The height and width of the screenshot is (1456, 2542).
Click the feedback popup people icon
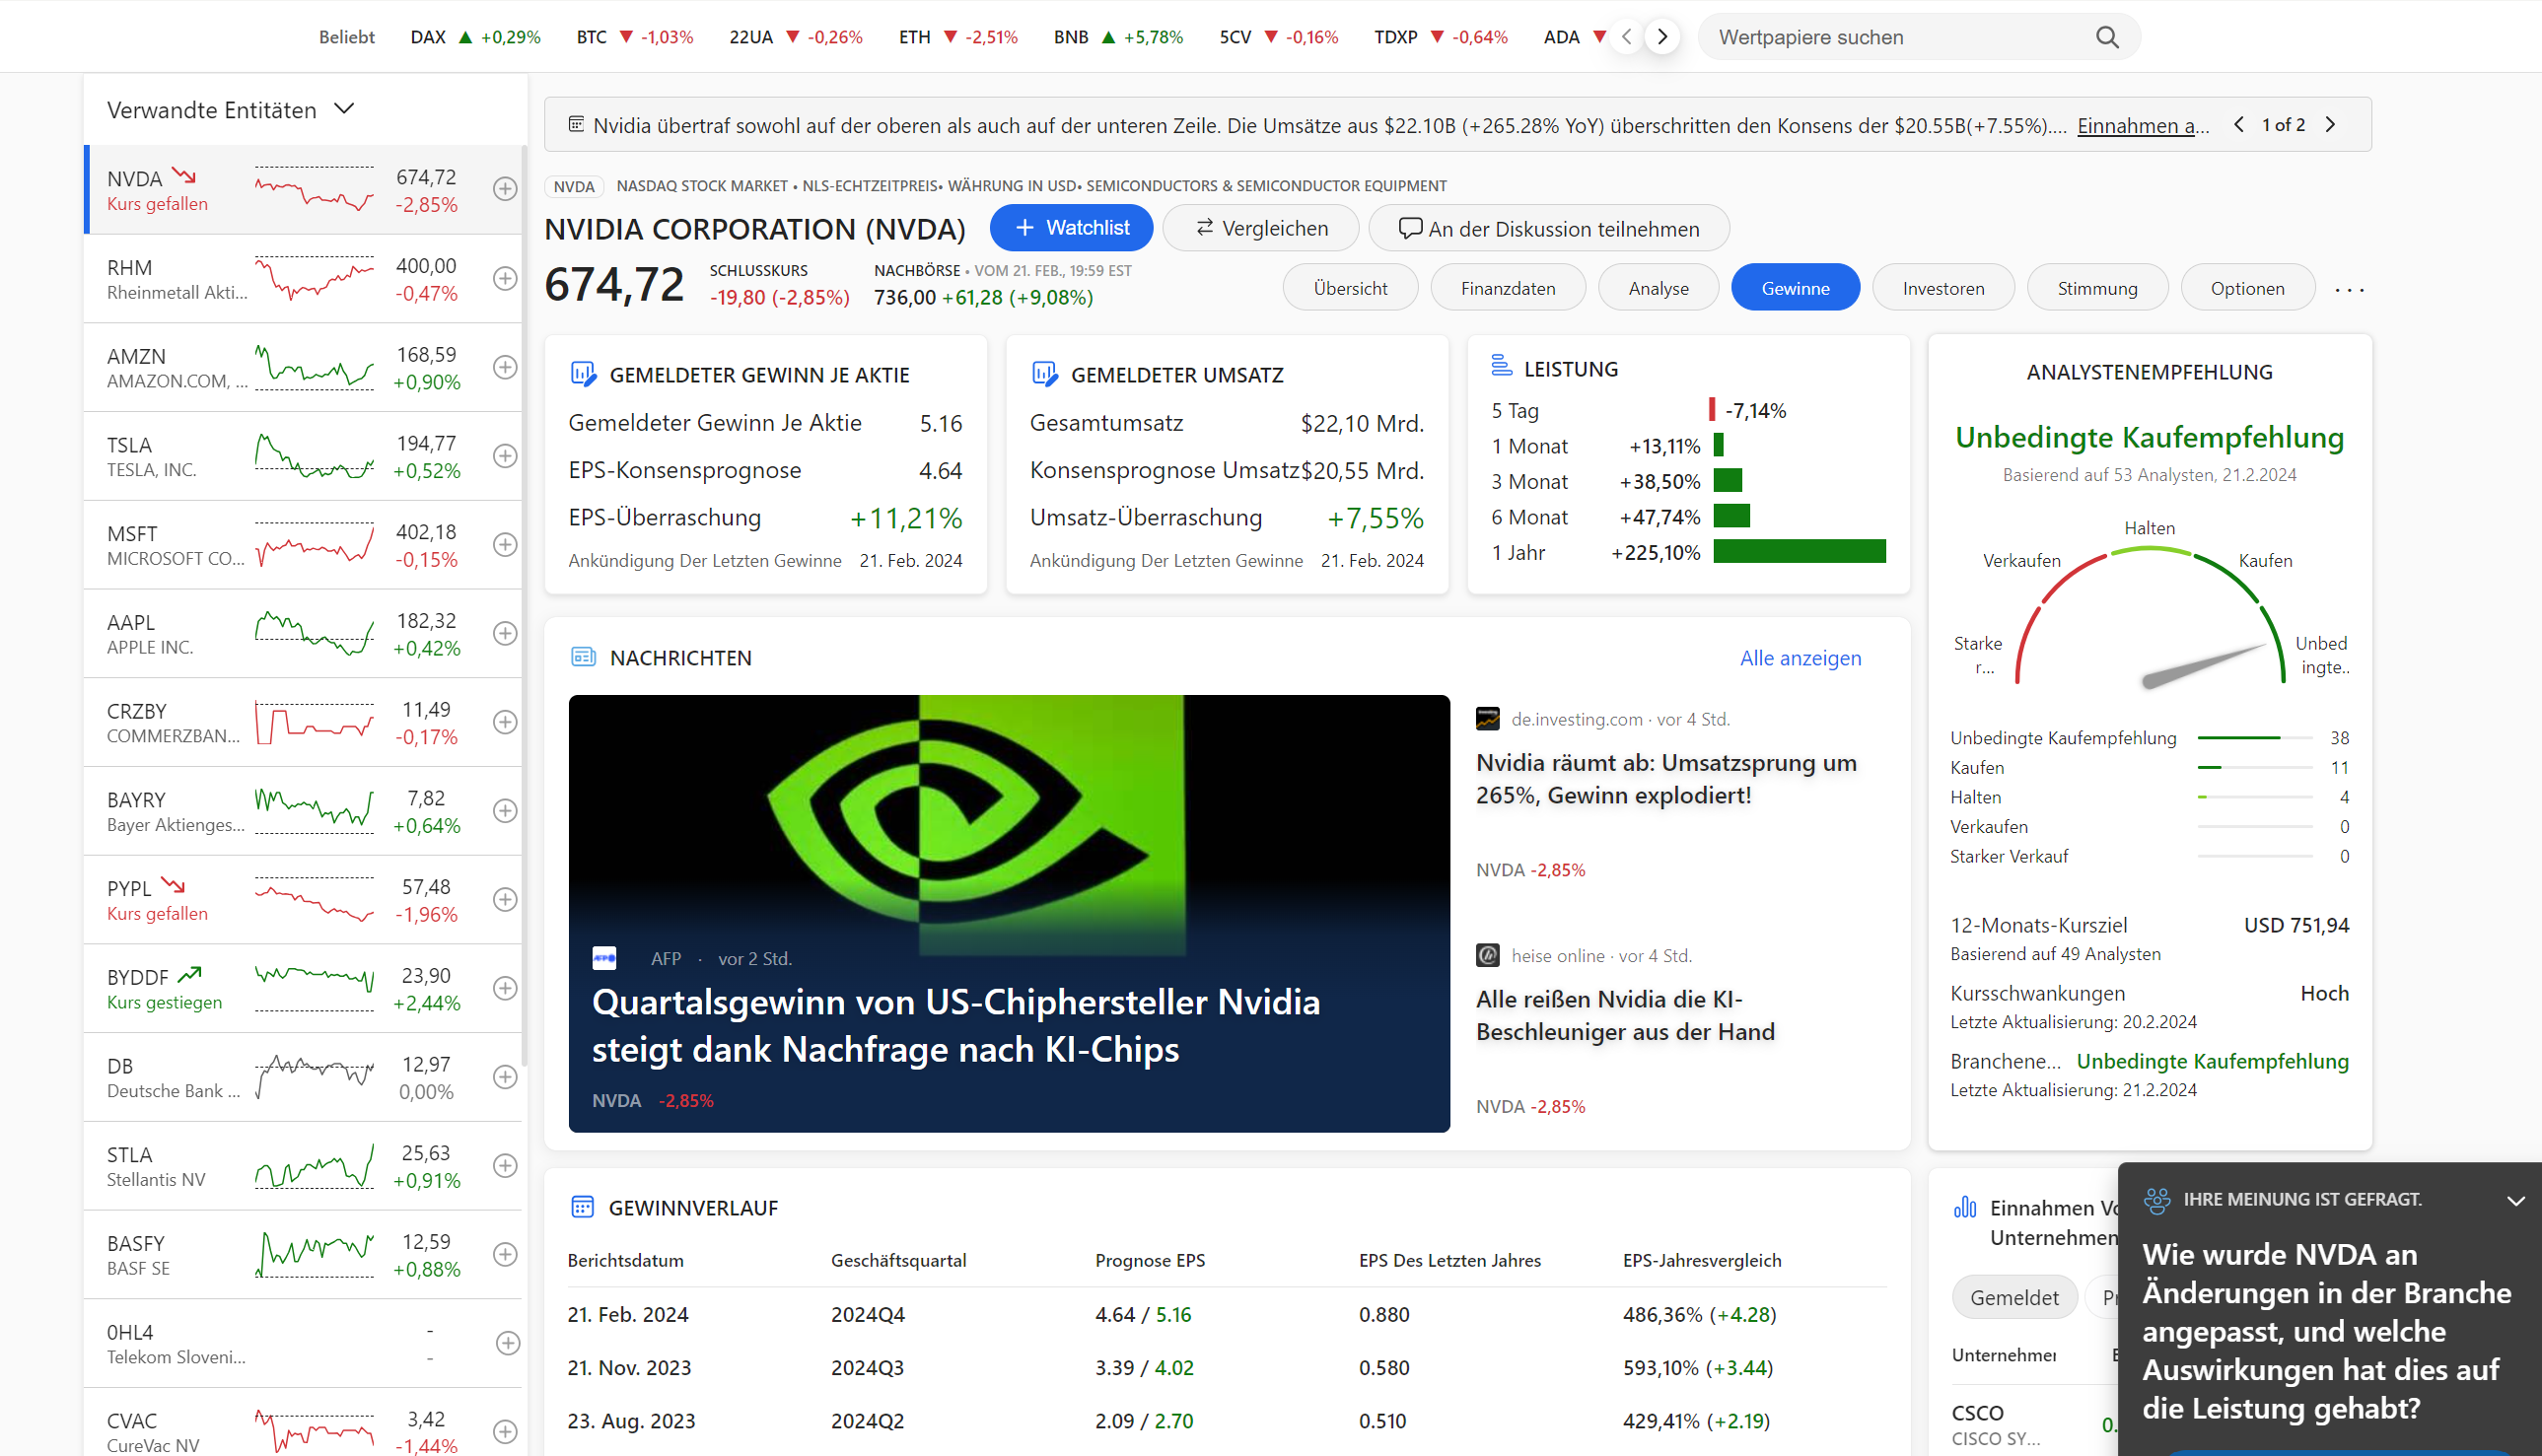[x=2157, y=1200]
